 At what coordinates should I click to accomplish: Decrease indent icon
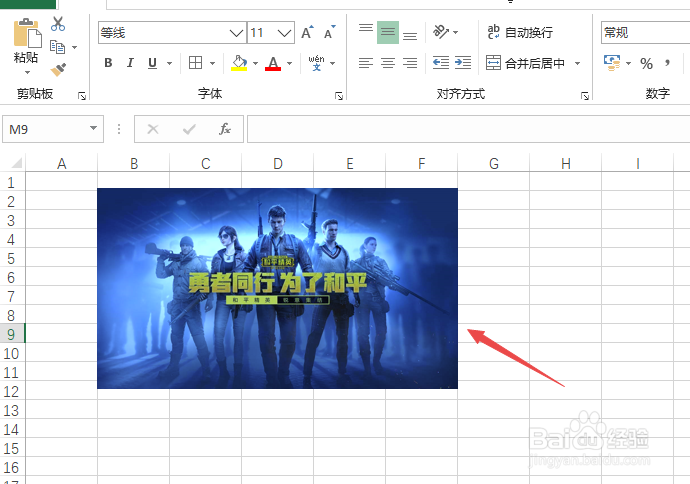click(441, 63)
